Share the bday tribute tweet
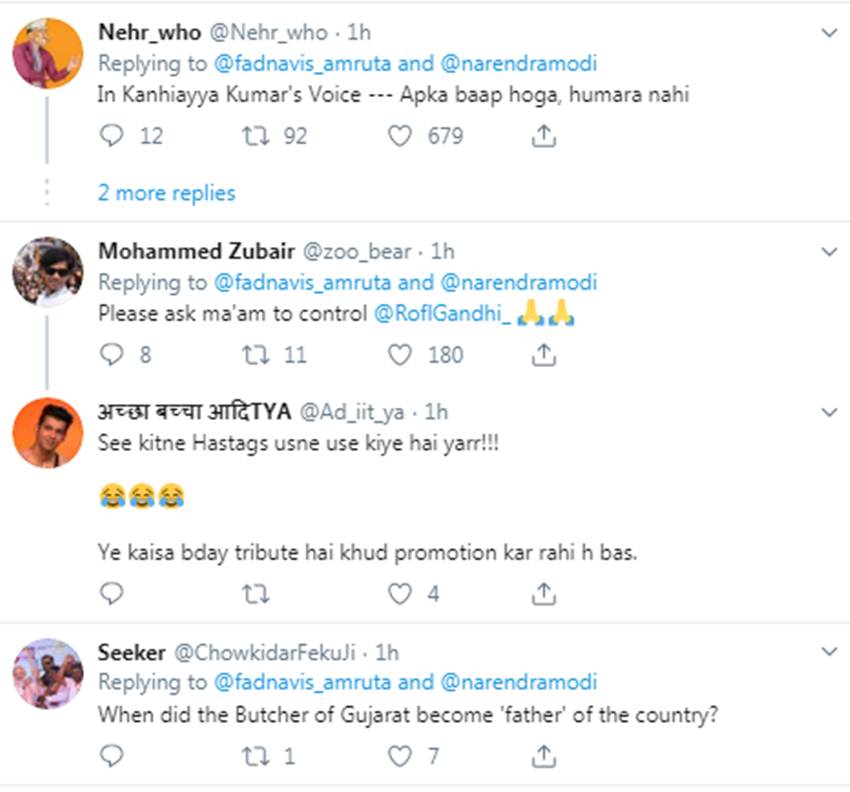Screen dimensions: 850x792 pos(543,594)
